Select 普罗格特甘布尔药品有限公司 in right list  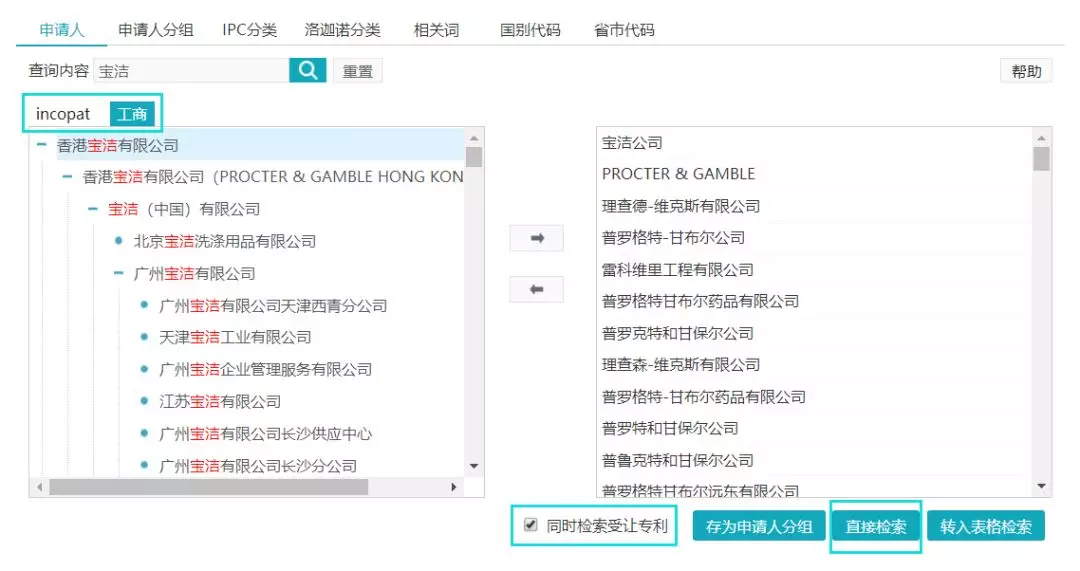[700, 301]
